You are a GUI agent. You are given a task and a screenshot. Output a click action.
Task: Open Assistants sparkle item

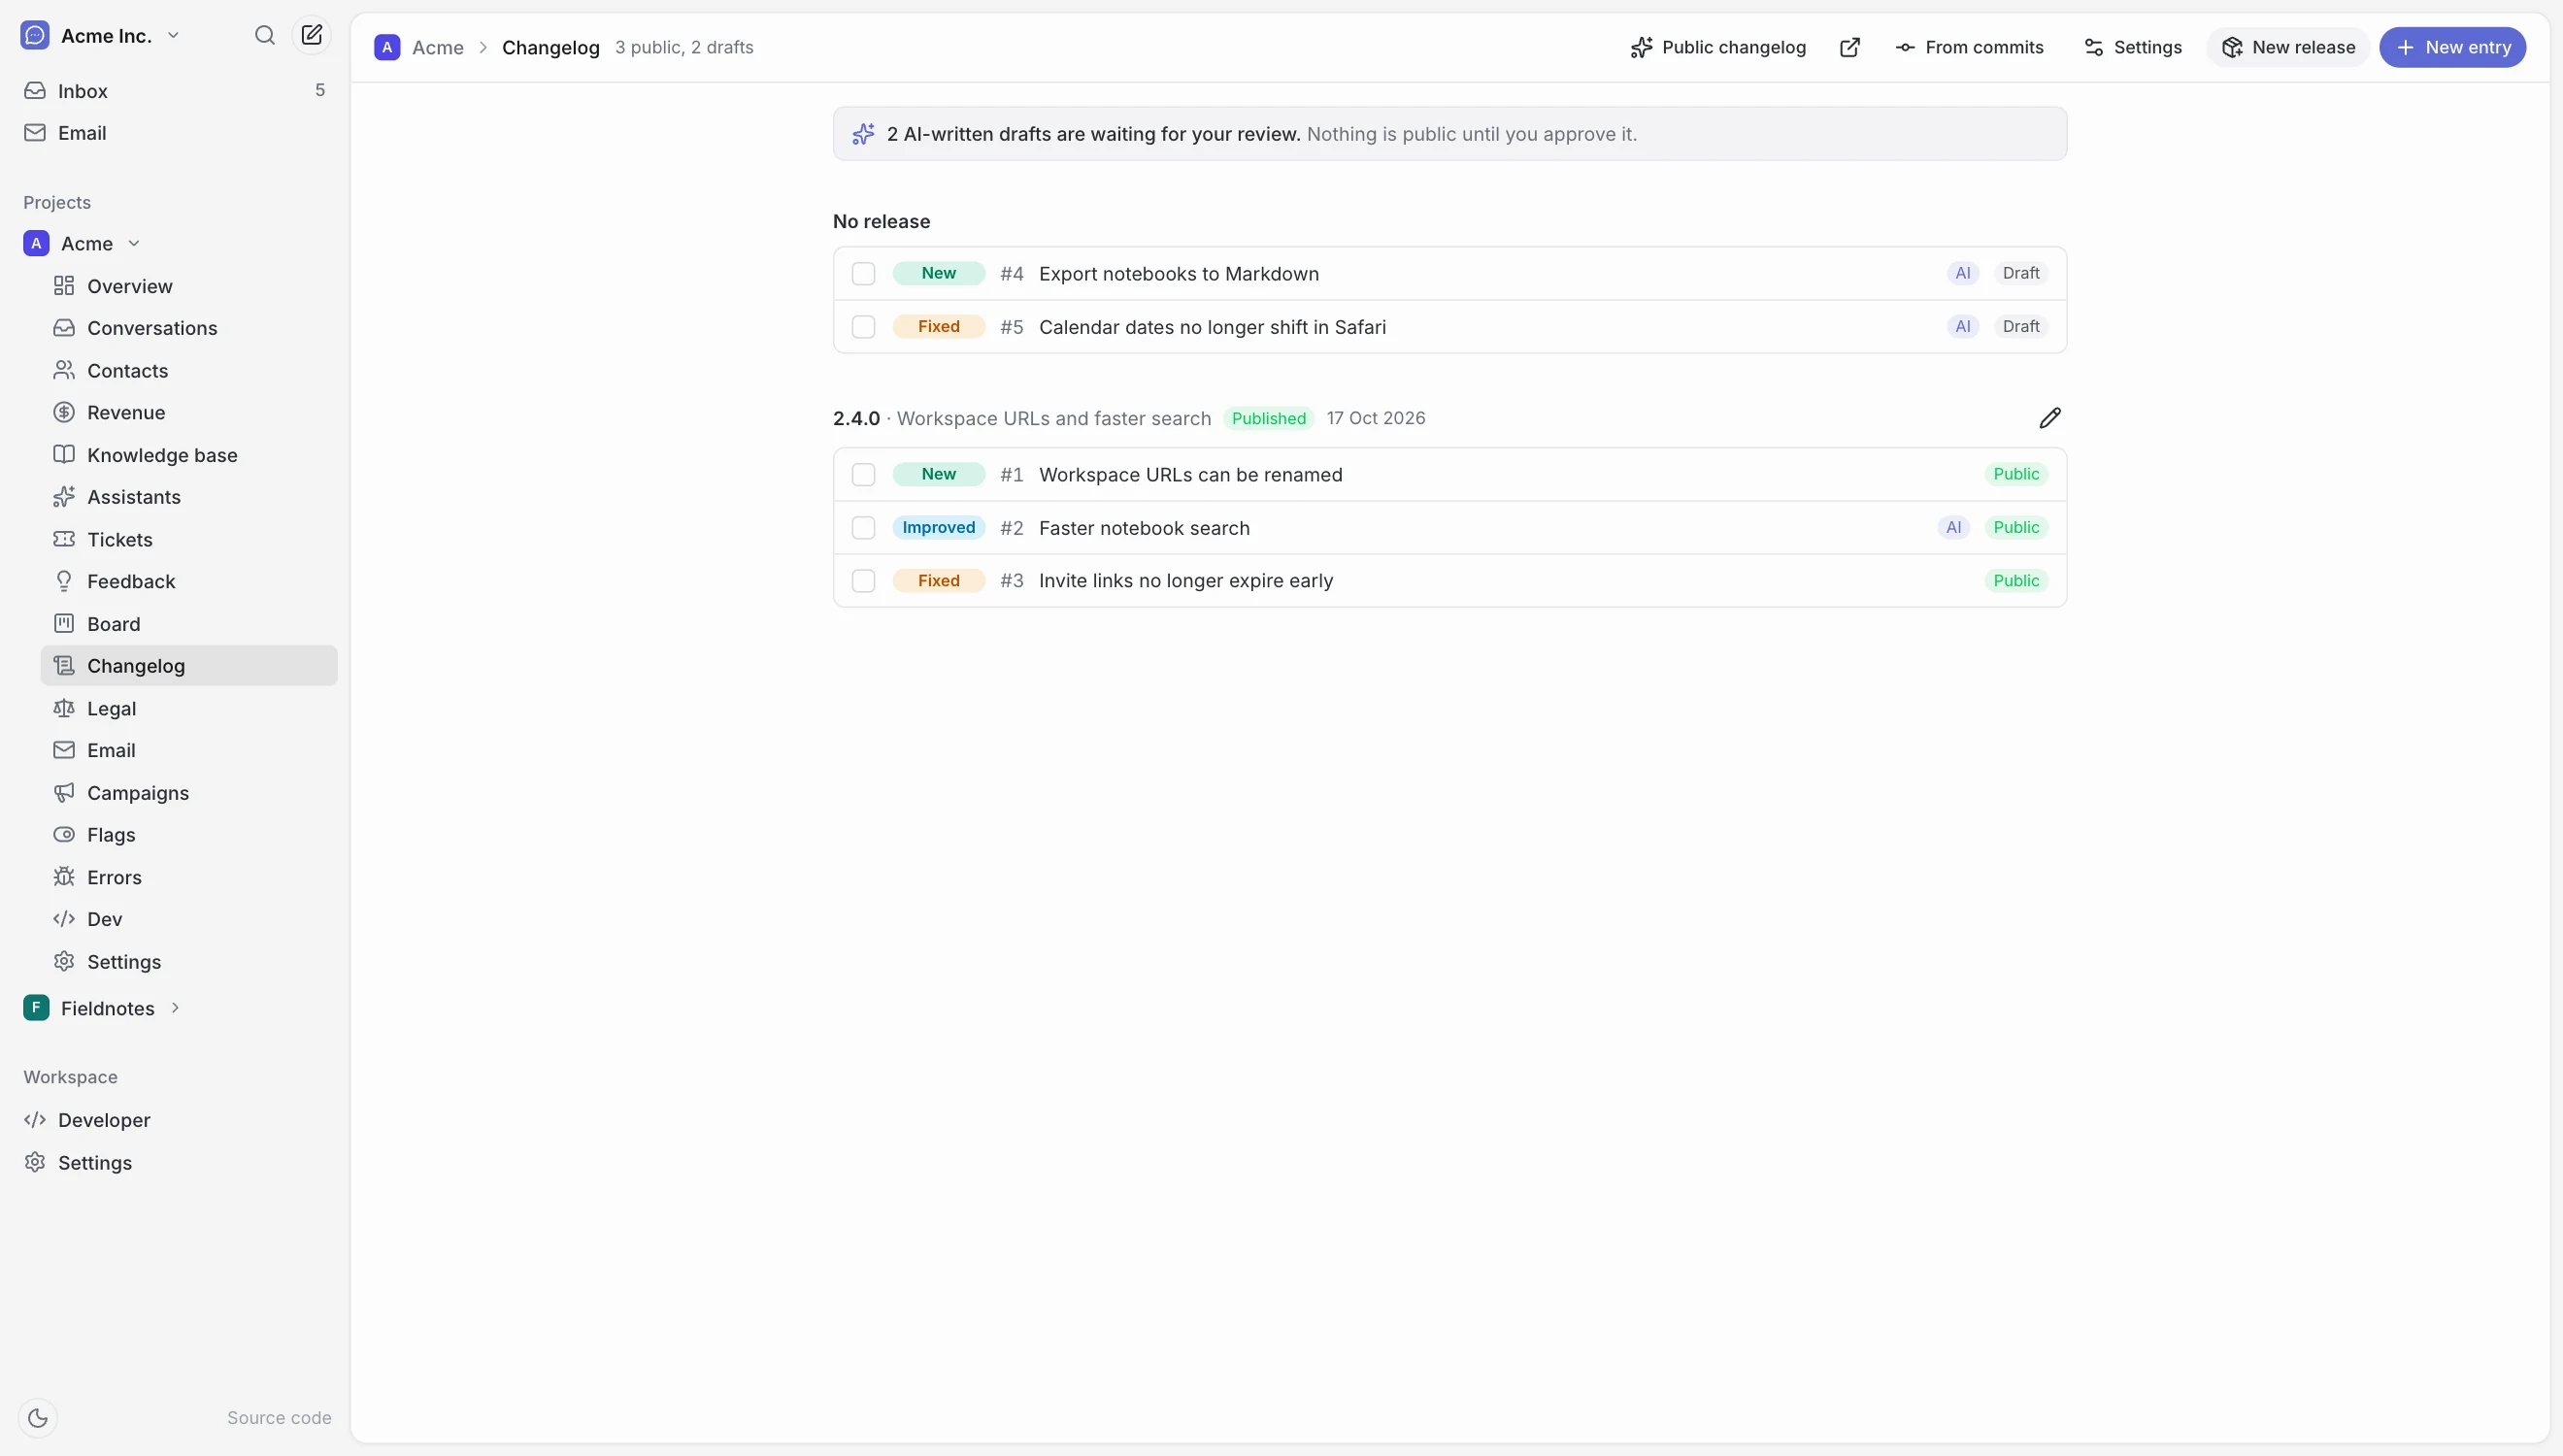188,497
